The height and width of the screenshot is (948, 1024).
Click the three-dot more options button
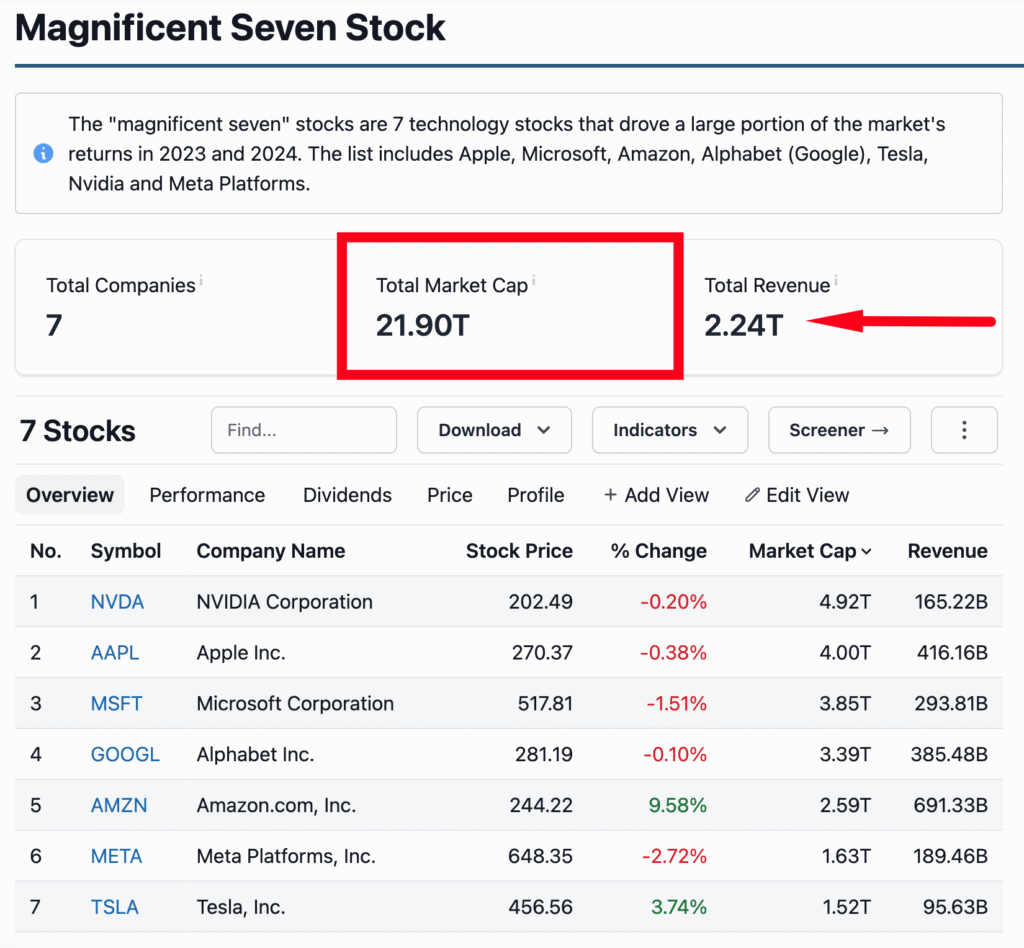964,430
